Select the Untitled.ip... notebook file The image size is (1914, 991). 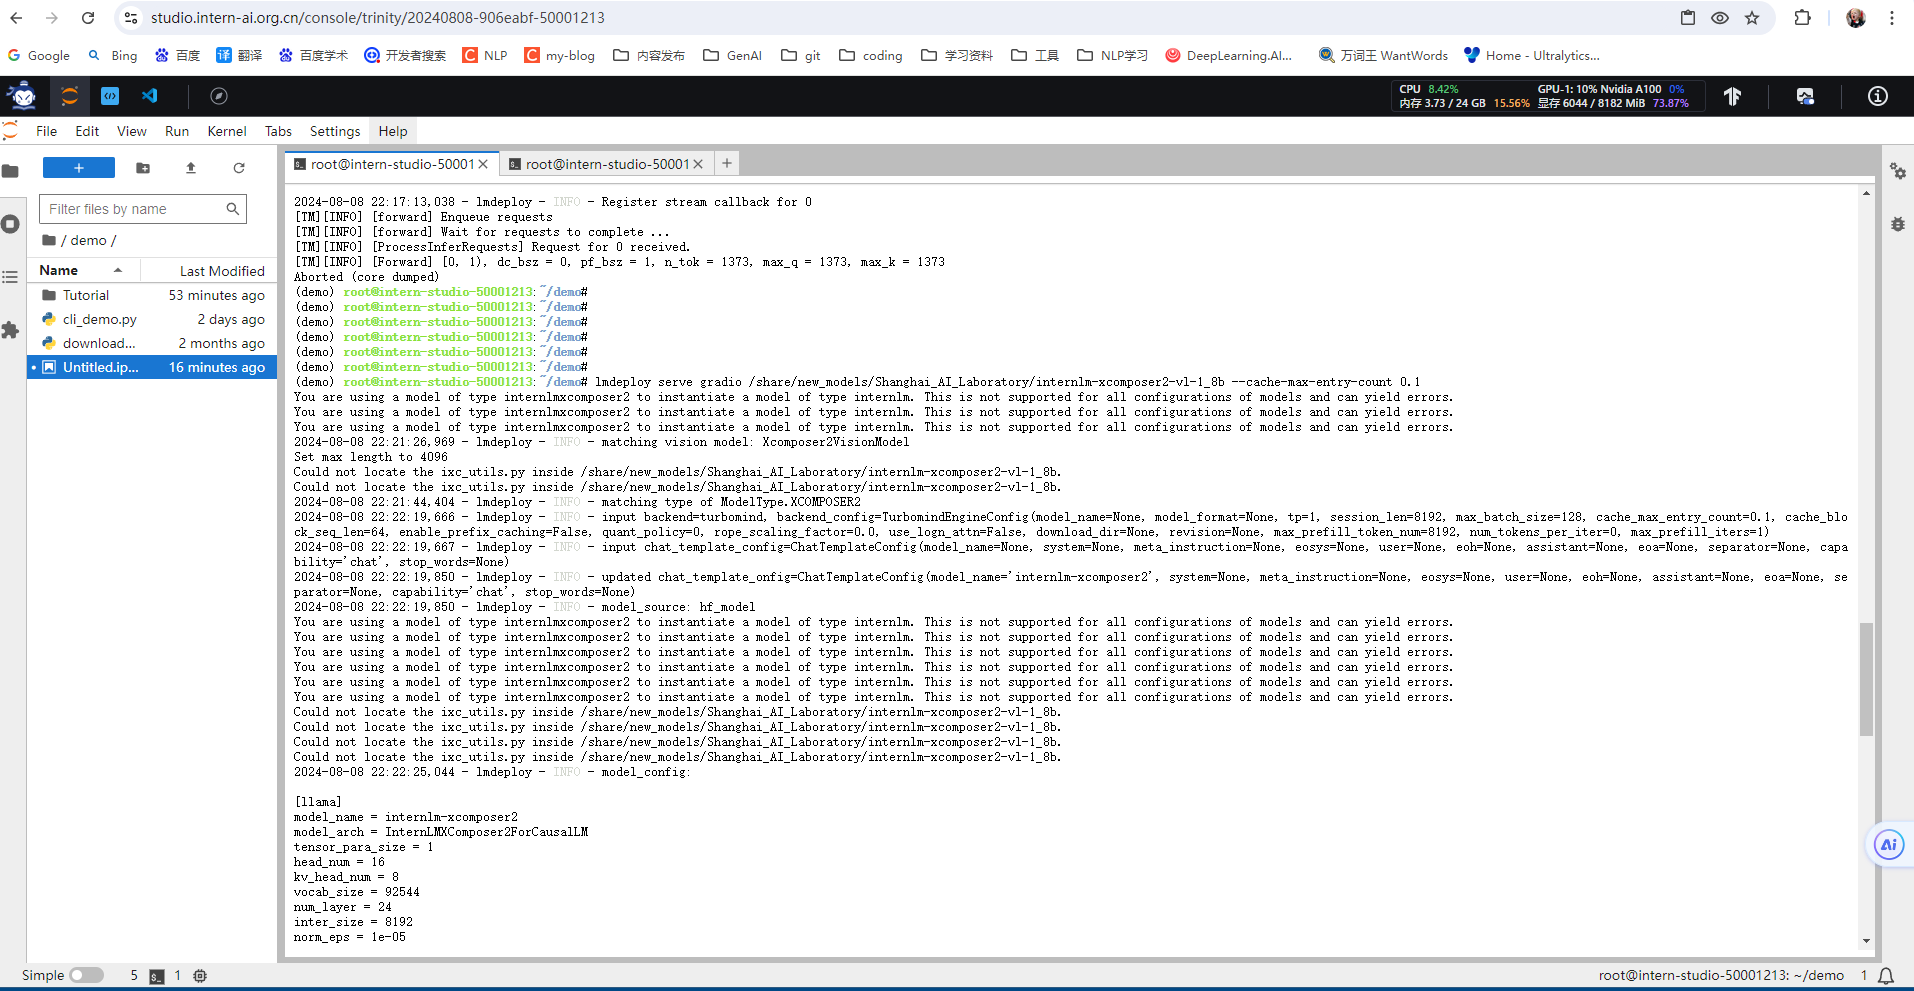coord(153,367)
